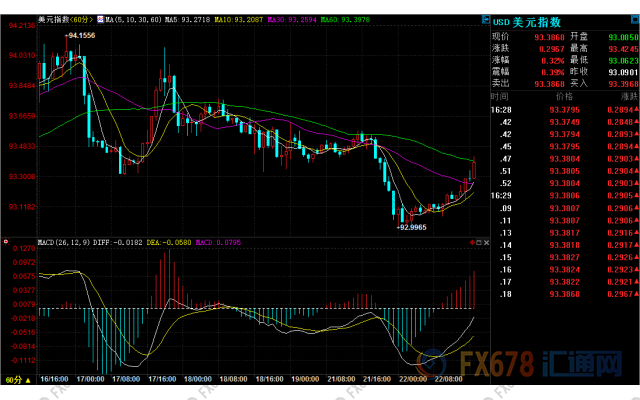Select tick row with price 93.3824
Screen dimensions: 640x400
click(565, 269)
